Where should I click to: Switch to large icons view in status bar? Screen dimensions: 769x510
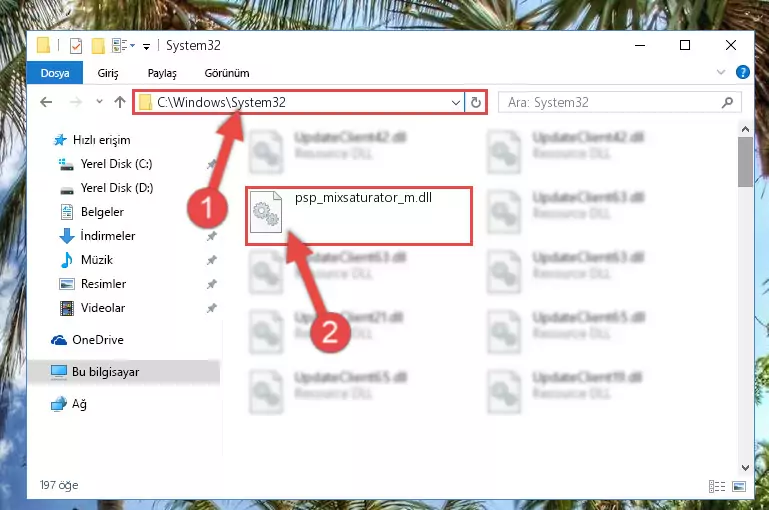pyautogui.click(x=739, y=486)
